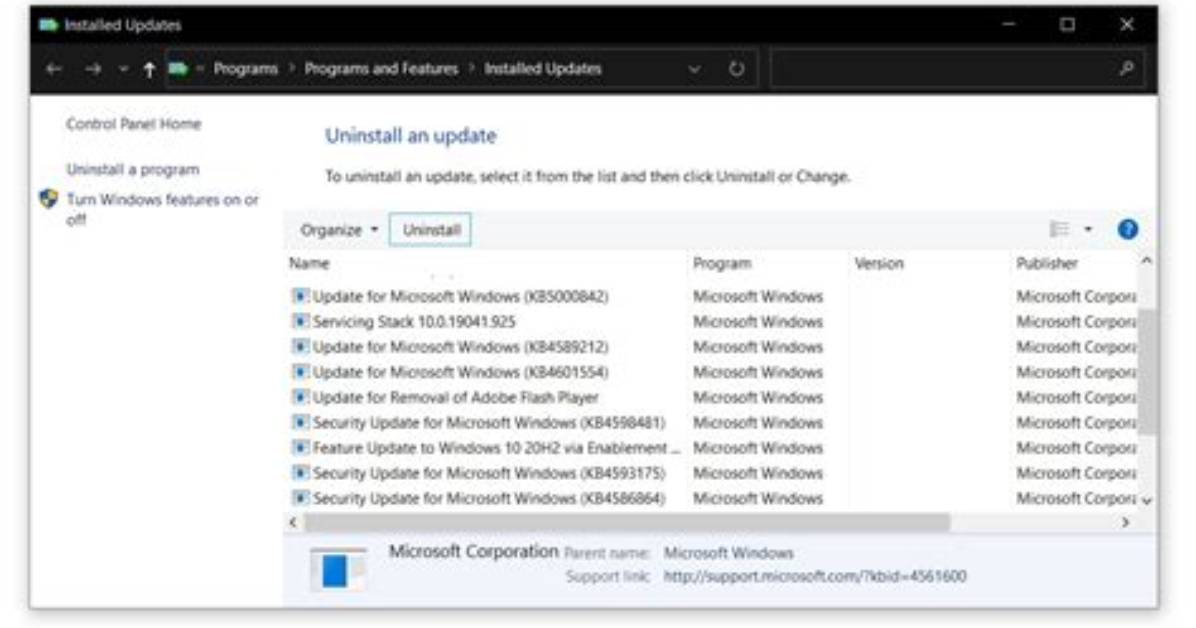Select Security Update (KB4593175) row
The height and width of the screenshot is (628, 1196).
(x=488, y=472)
